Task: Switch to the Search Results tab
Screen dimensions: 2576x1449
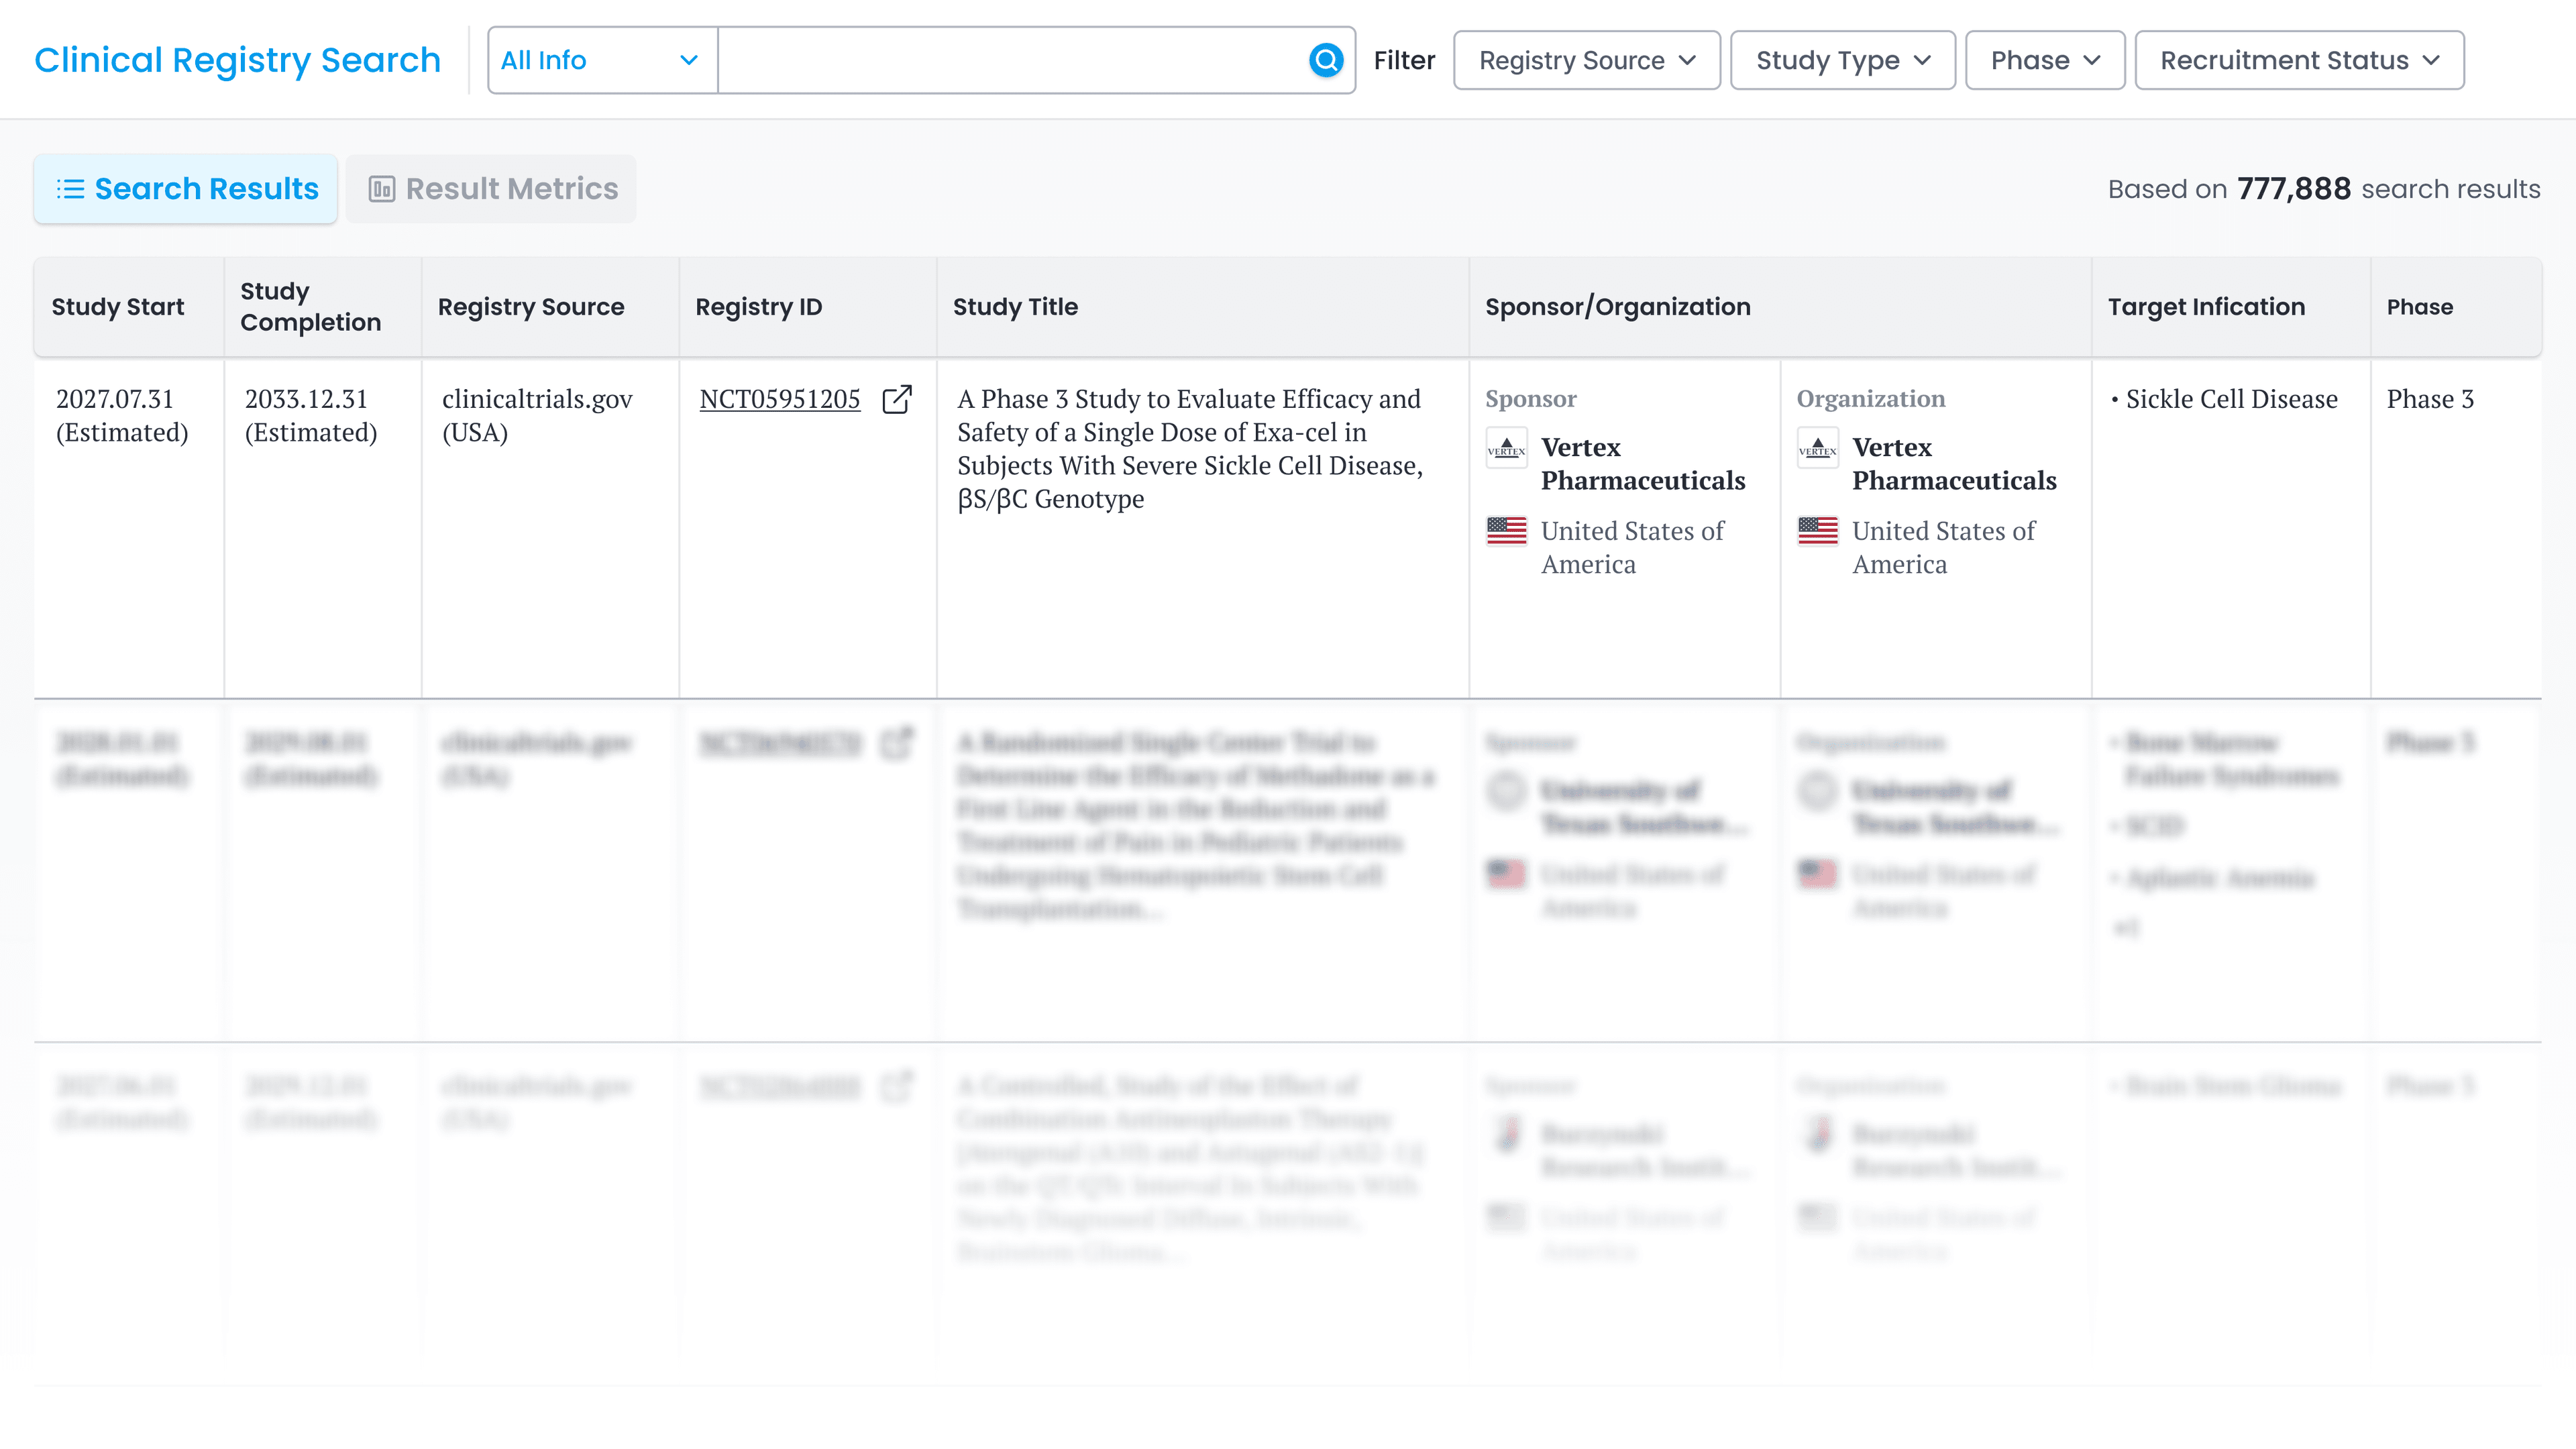Action: tap(185, 189)
